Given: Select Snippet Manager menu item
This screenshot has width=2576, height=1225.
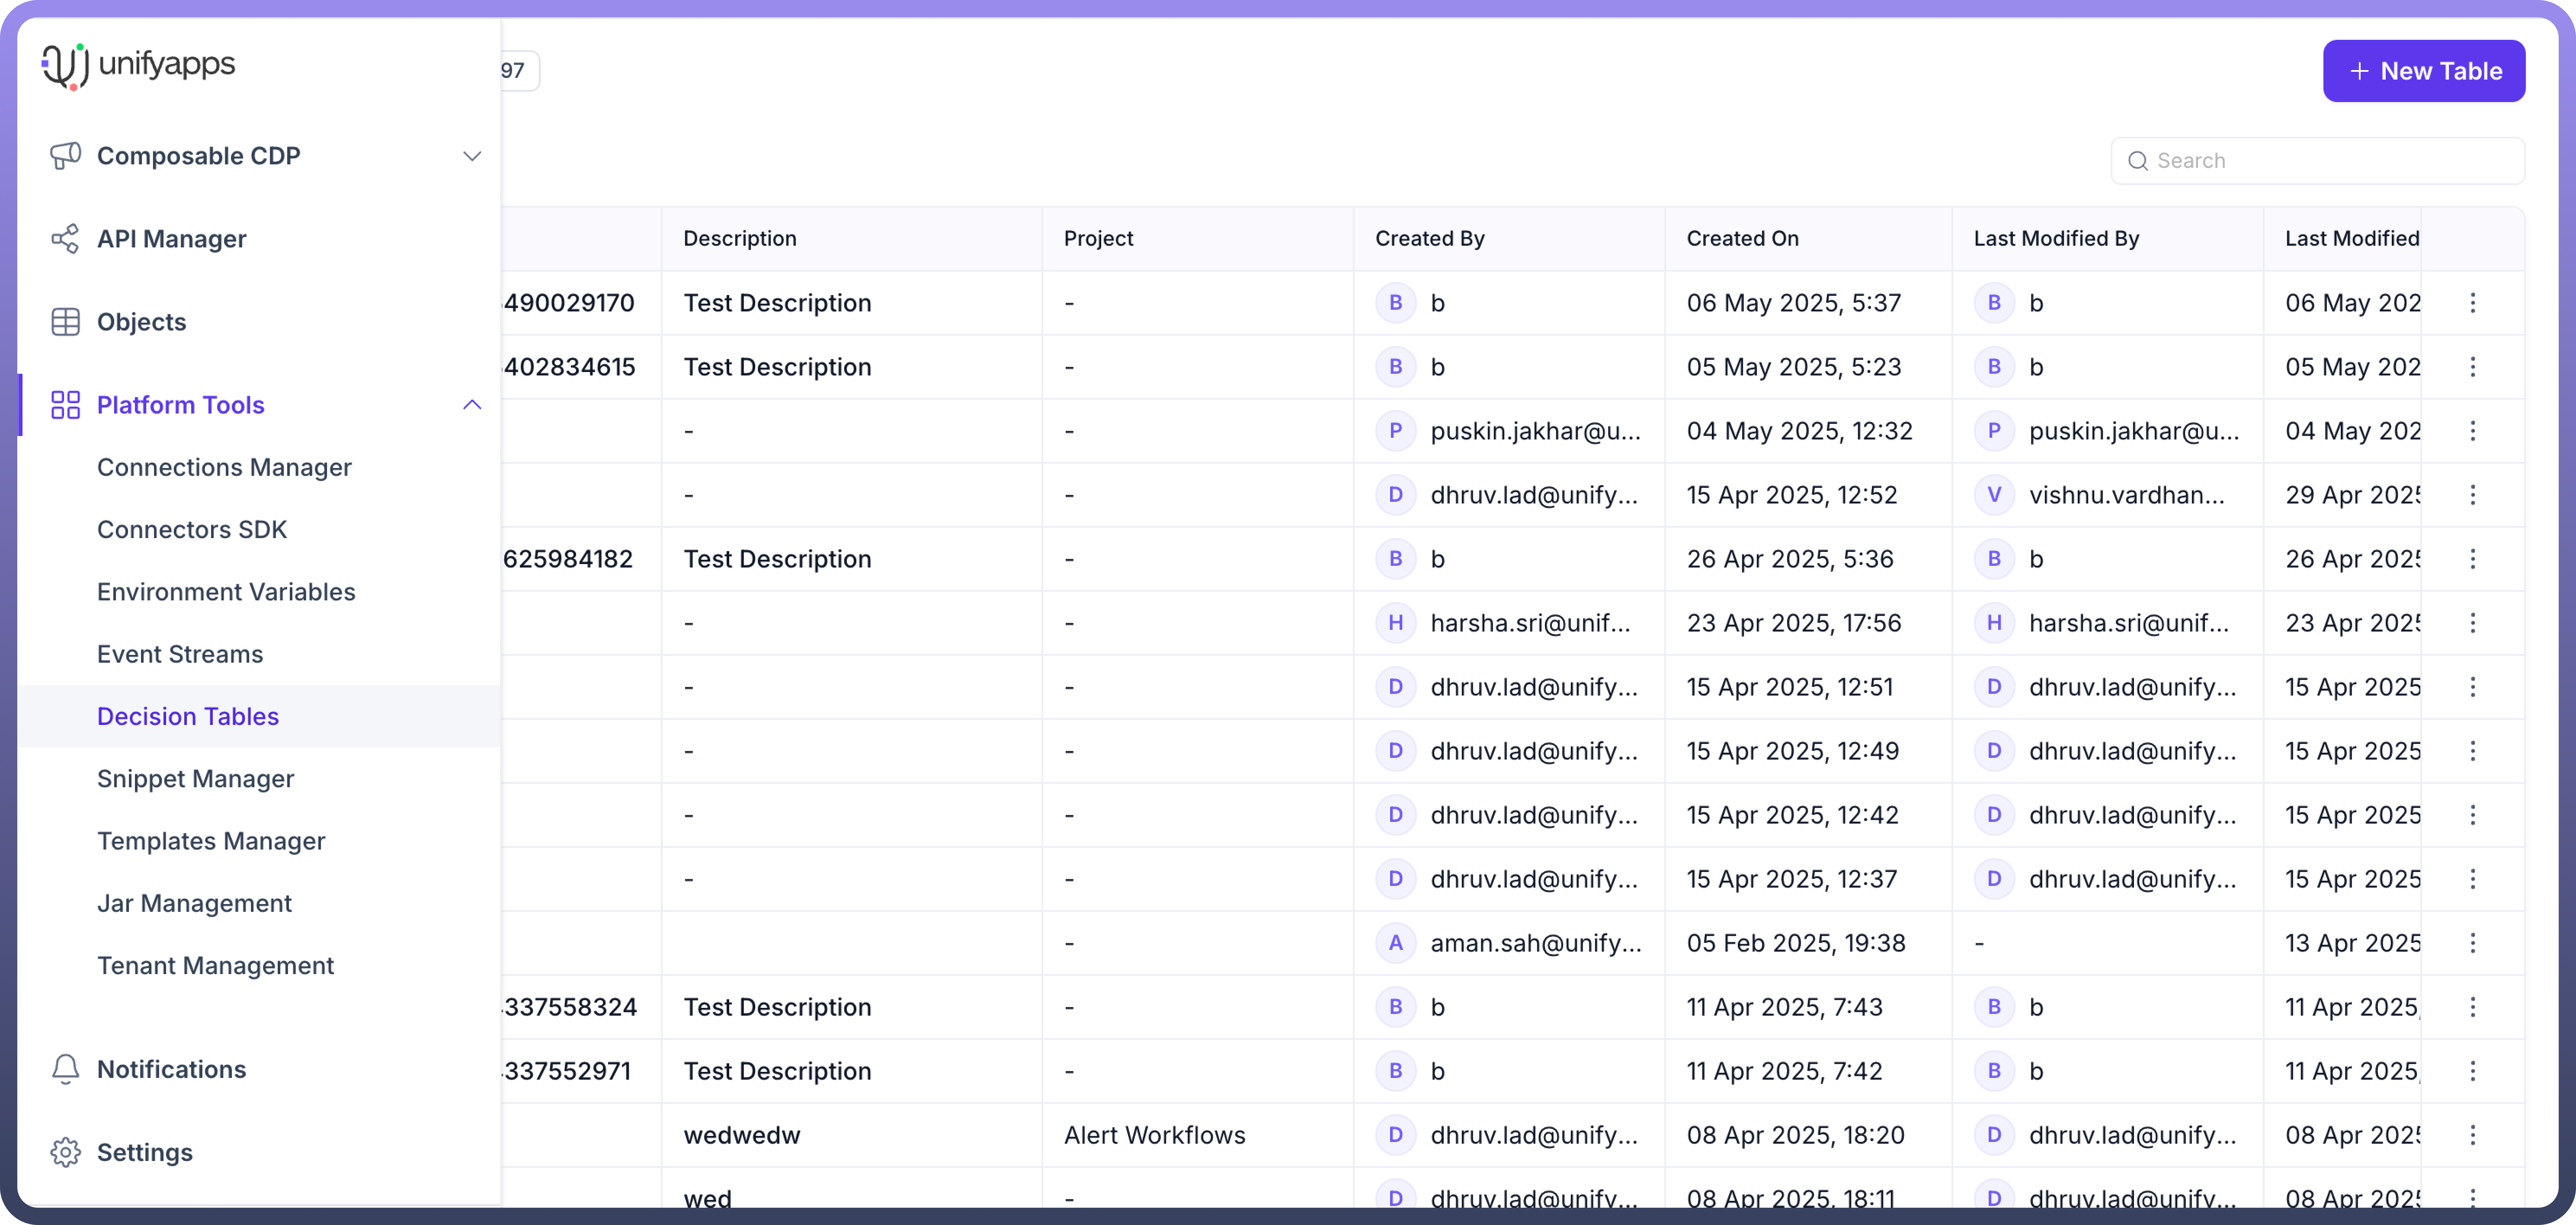Looking at the screenshot, I should pos(195,779).
